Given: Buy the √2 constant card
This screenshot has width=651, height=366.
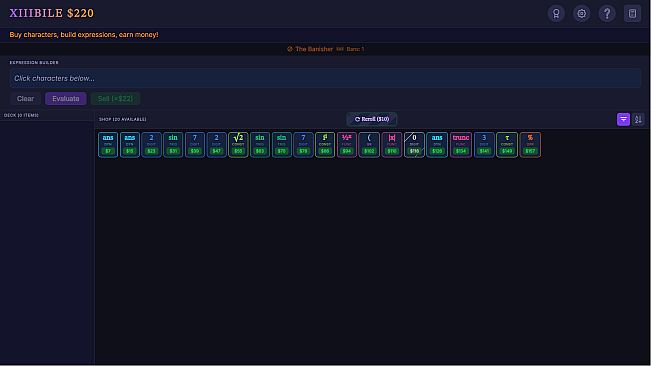Looking at the screenshot, I should point(238,144).
